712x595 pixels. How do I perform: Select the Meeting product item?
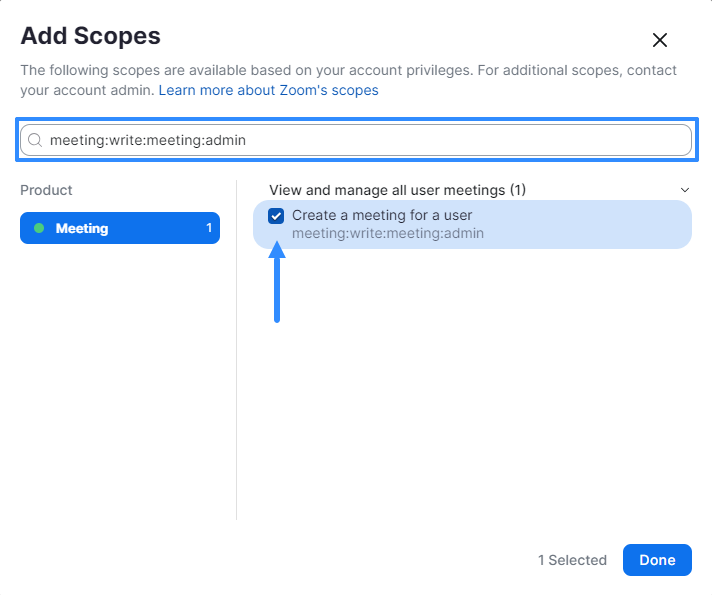(120, 228)
